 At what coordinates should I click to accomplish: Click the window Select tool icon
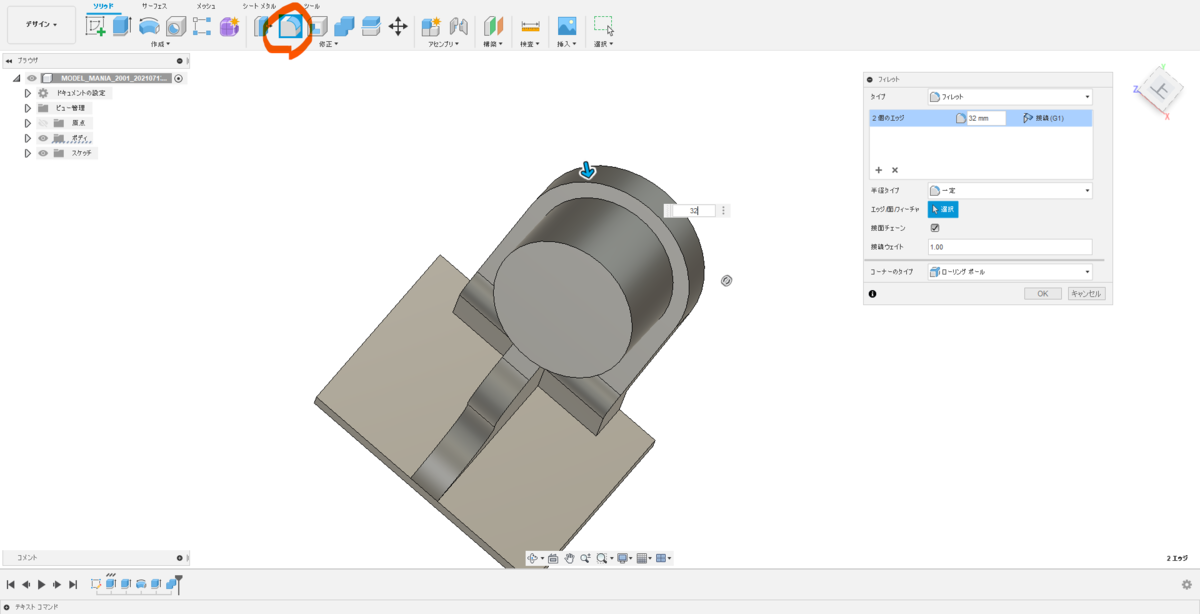pos(603,27)
